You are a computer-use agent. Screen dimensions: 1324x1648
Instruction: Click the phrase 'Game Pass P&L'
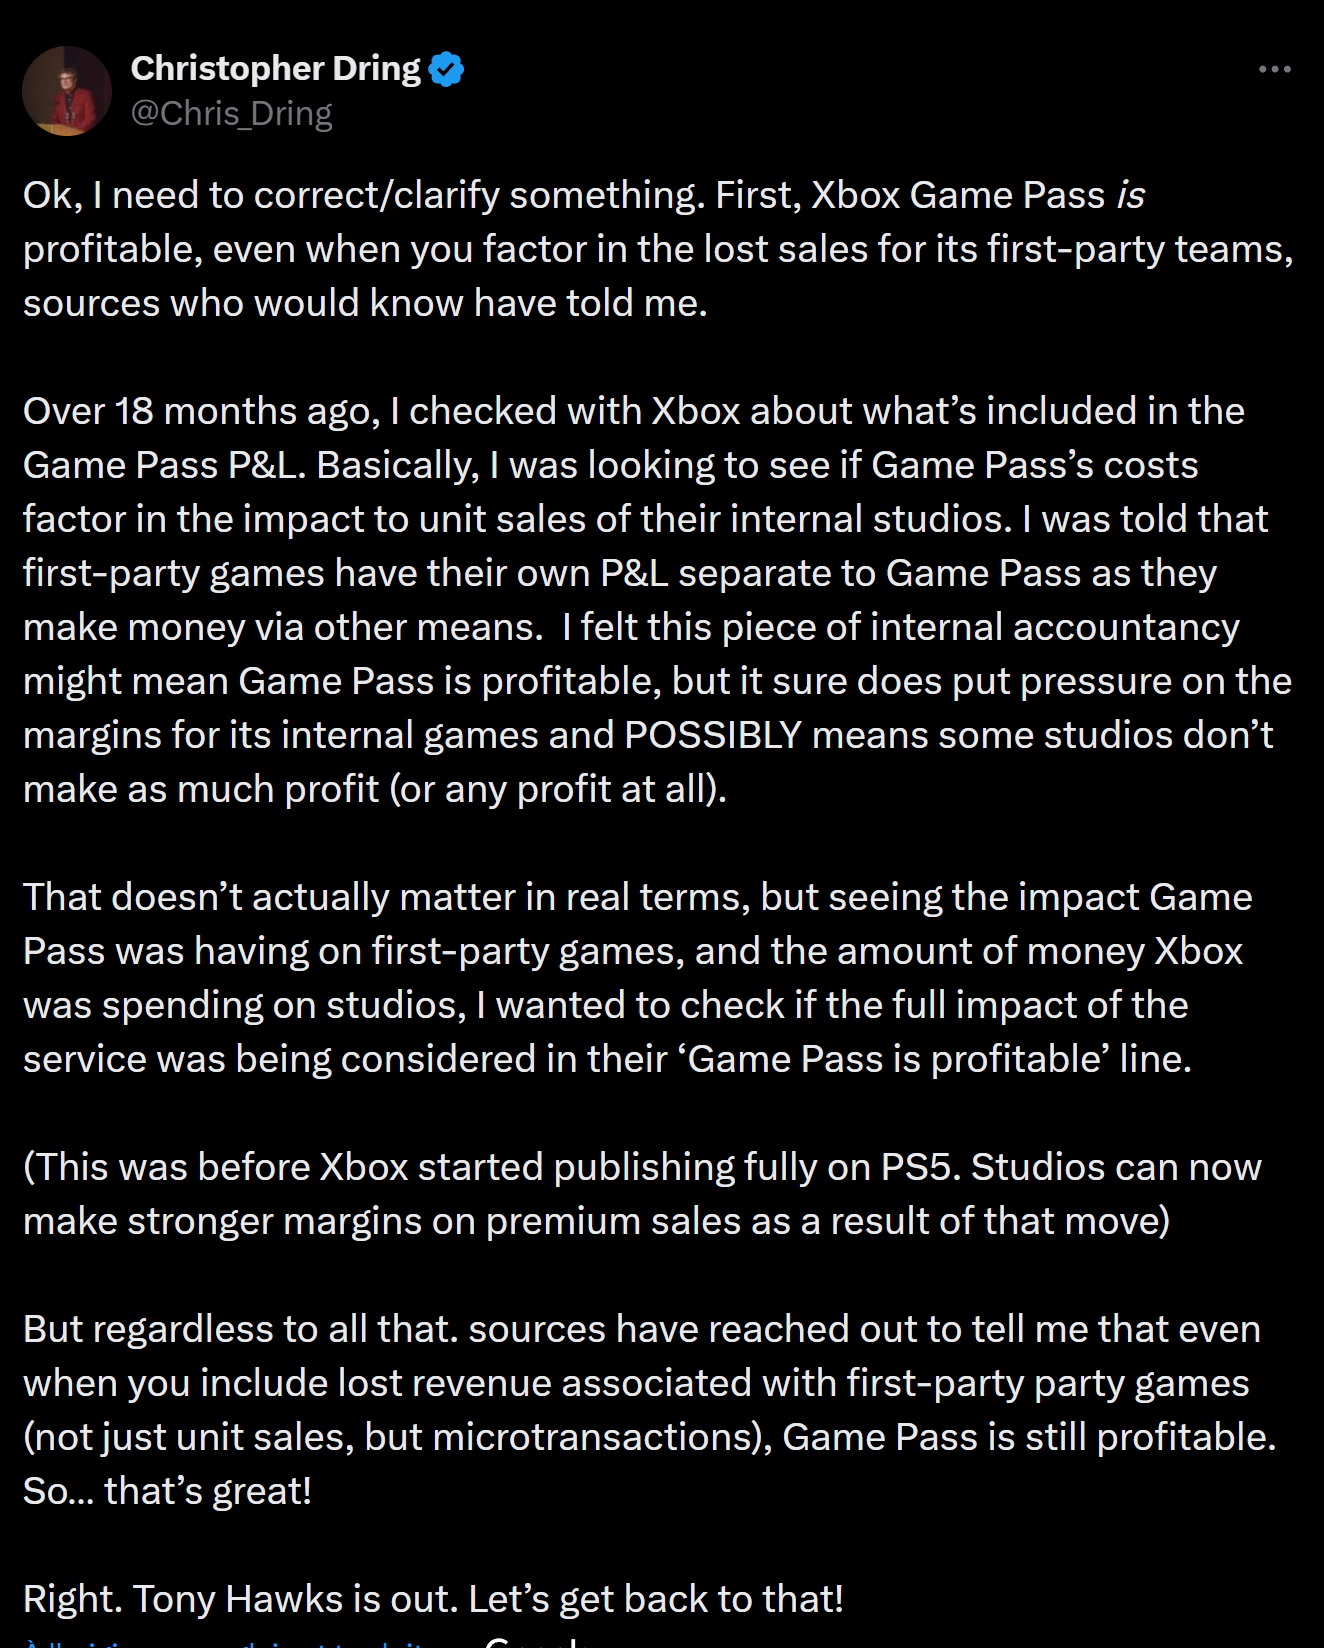161,465
